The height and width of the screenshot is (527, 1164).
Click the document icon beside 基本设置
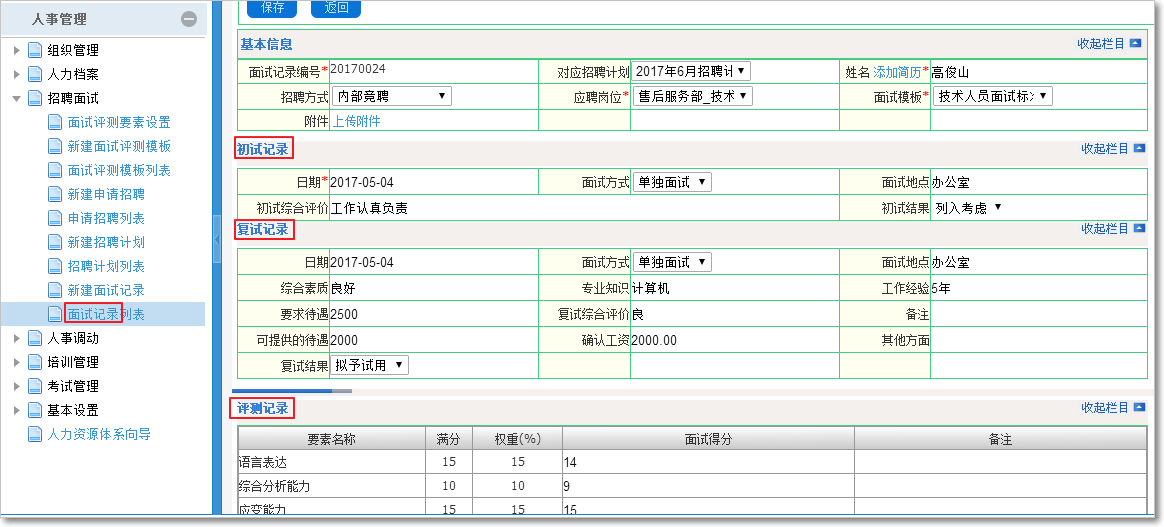[35, 410]
